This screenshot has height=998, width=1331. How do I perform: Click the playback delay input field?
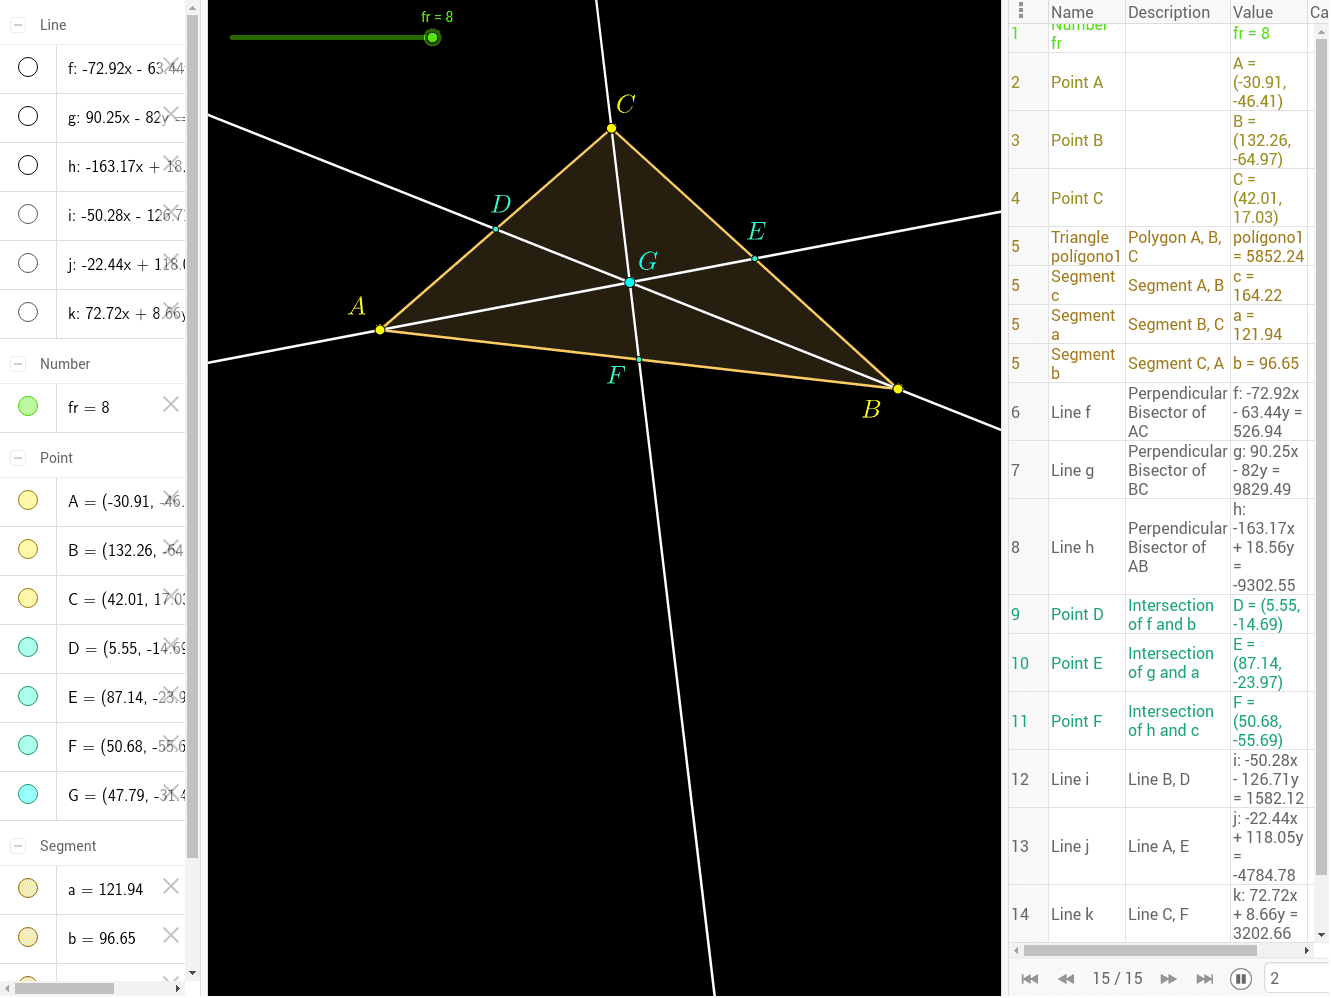click(x=1296, y=979)
